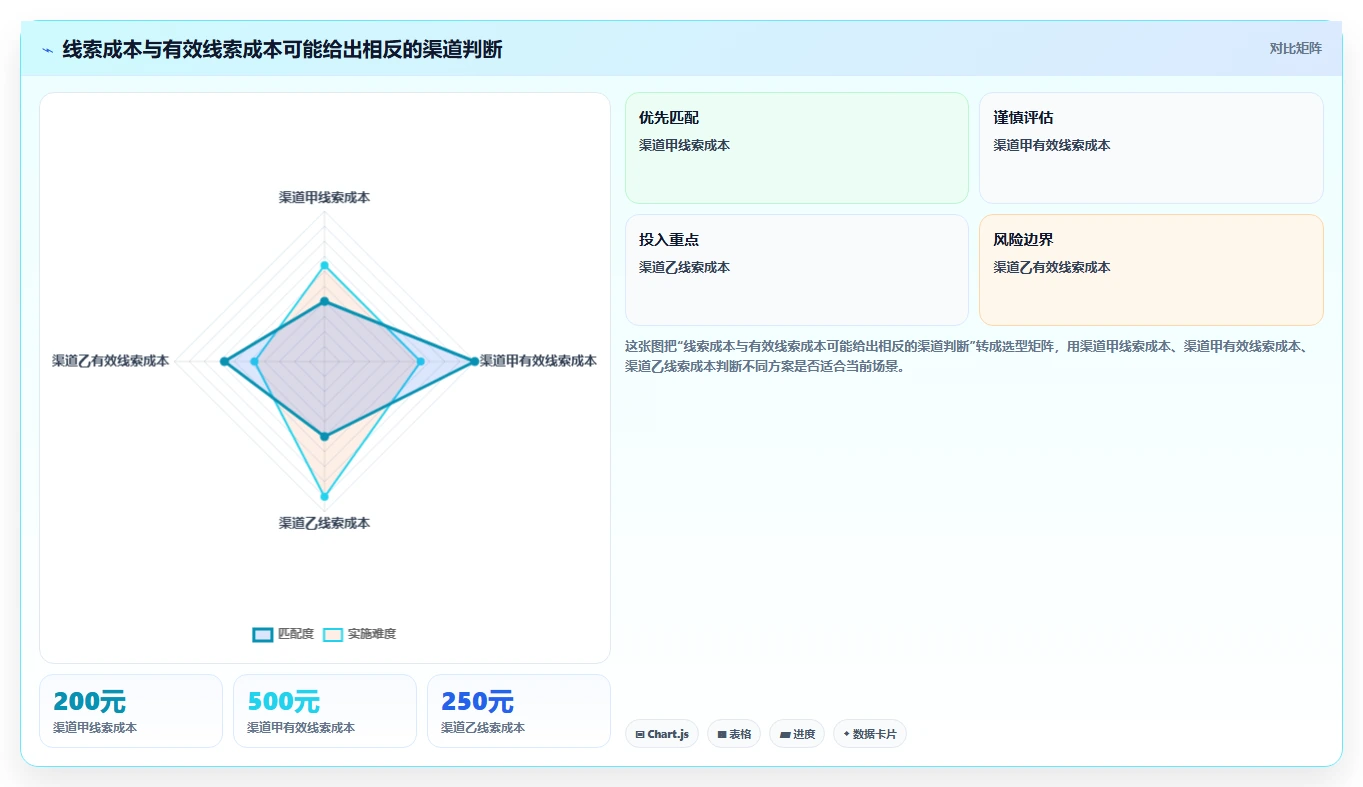Click the 匹配度 data point on the left axis

point(224,361)
